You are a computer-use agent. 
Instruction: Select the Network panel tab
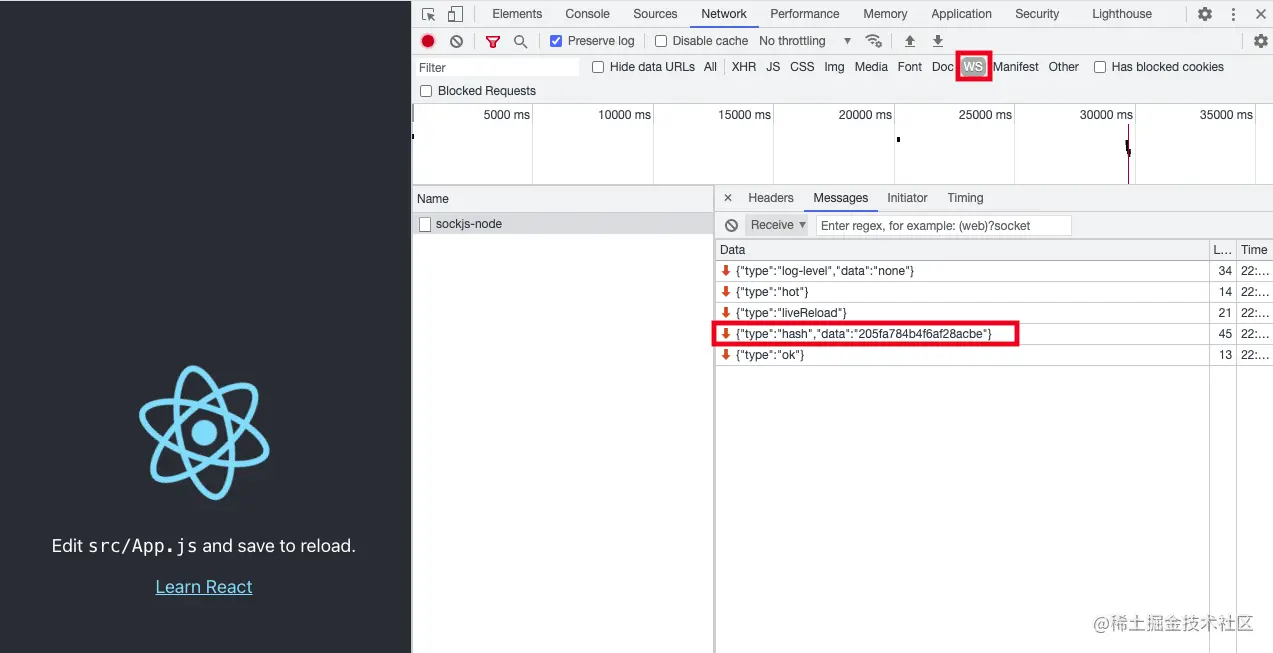click(x=724, y=14)
